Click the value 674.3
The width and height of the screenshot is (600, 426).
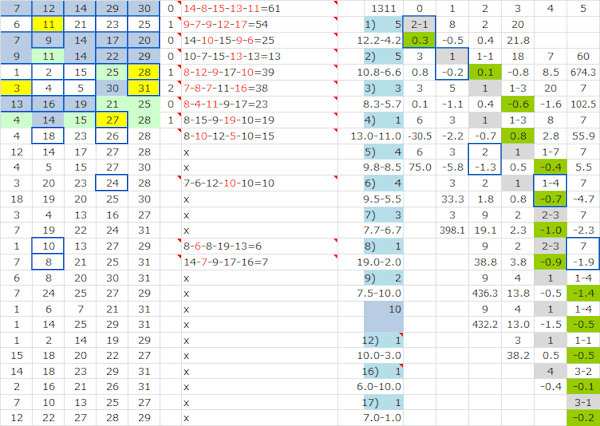tap(583, 72)
